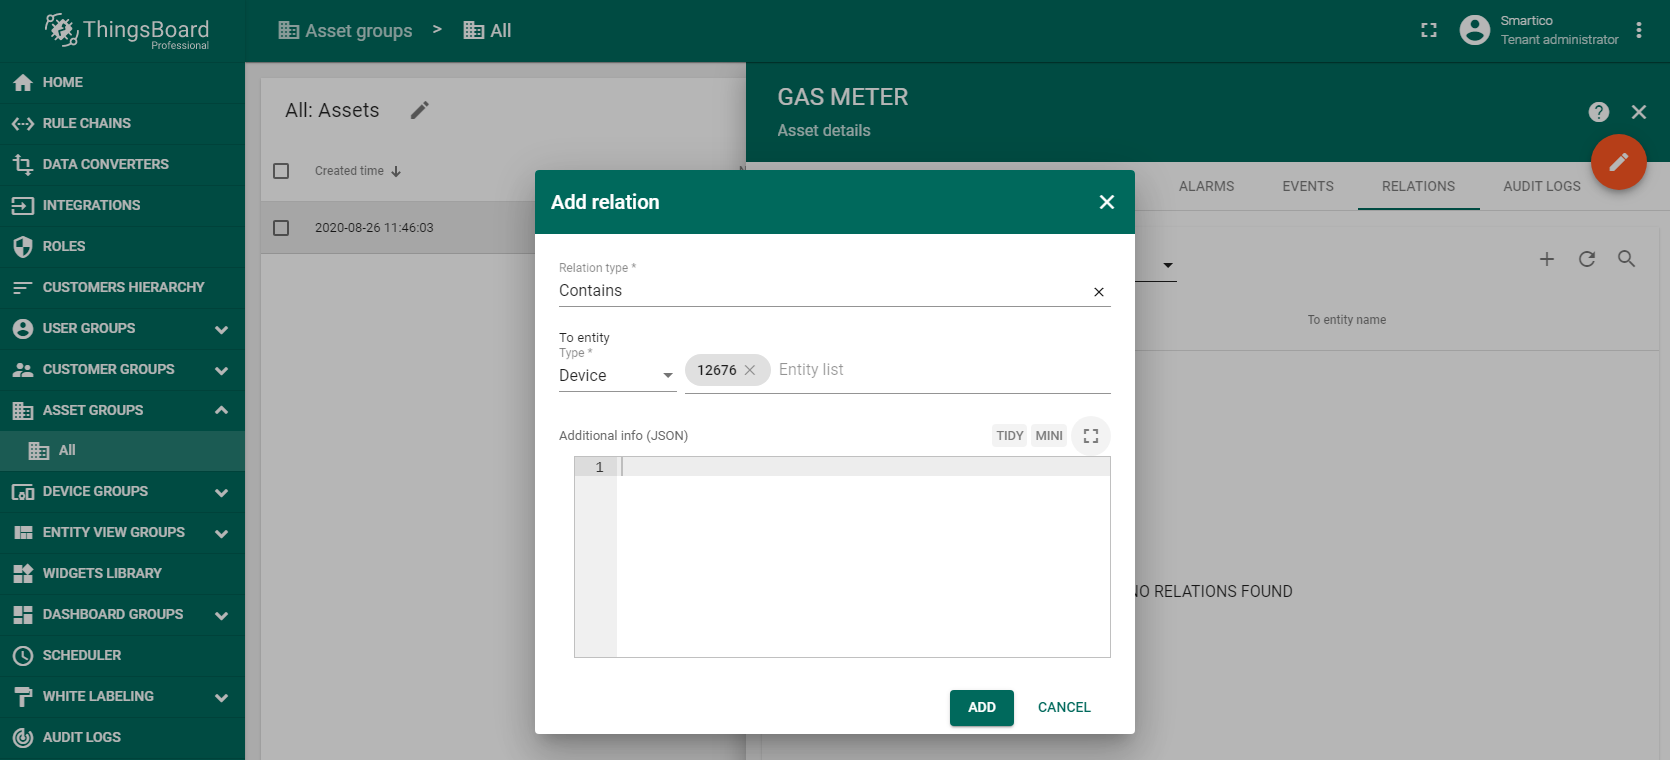Click into the Entity list input field
The width and height of the screenshot is (1670, 760).
pos(940,370)
